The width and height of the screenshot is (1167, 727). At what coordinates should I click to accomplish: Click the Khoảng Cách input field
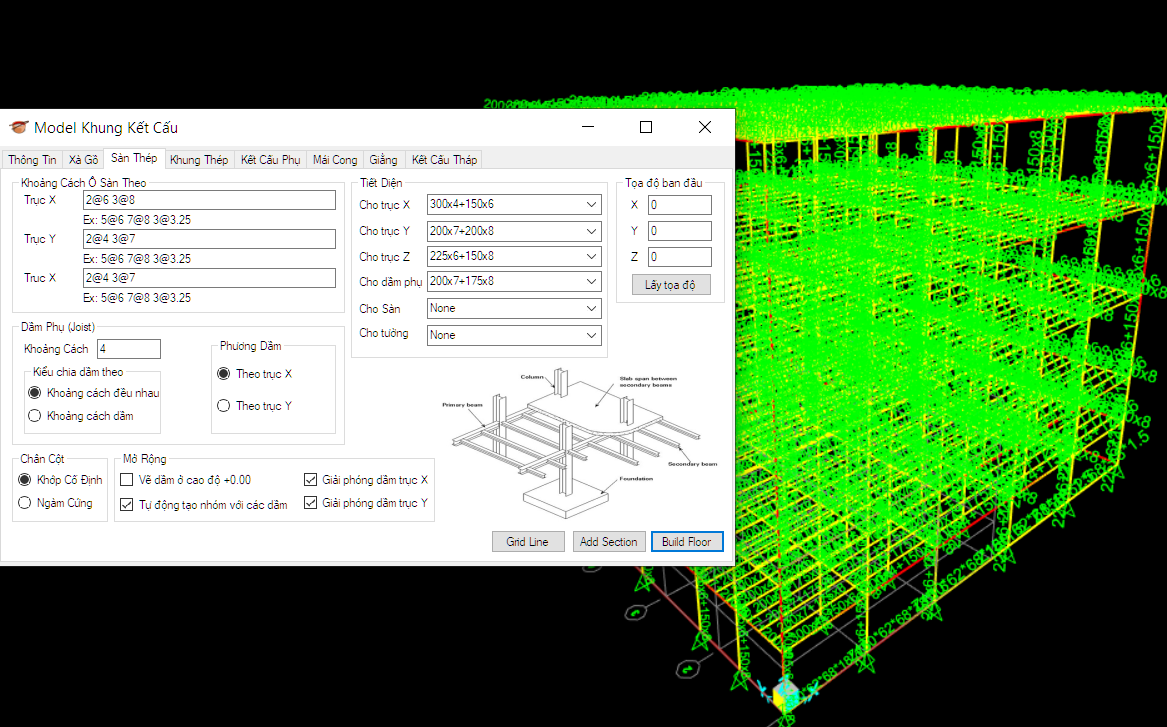128,349
